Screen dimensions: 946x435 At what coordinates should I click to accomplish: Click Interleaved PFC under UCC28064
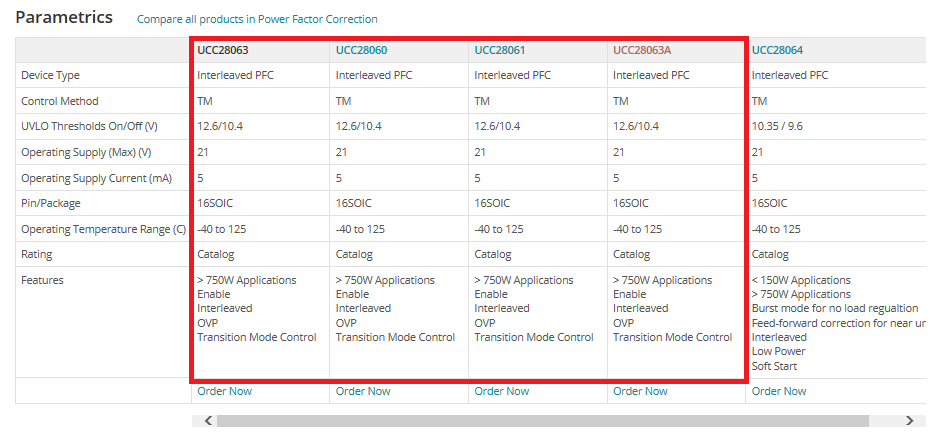pyautogui.click(x=790, y=75)
